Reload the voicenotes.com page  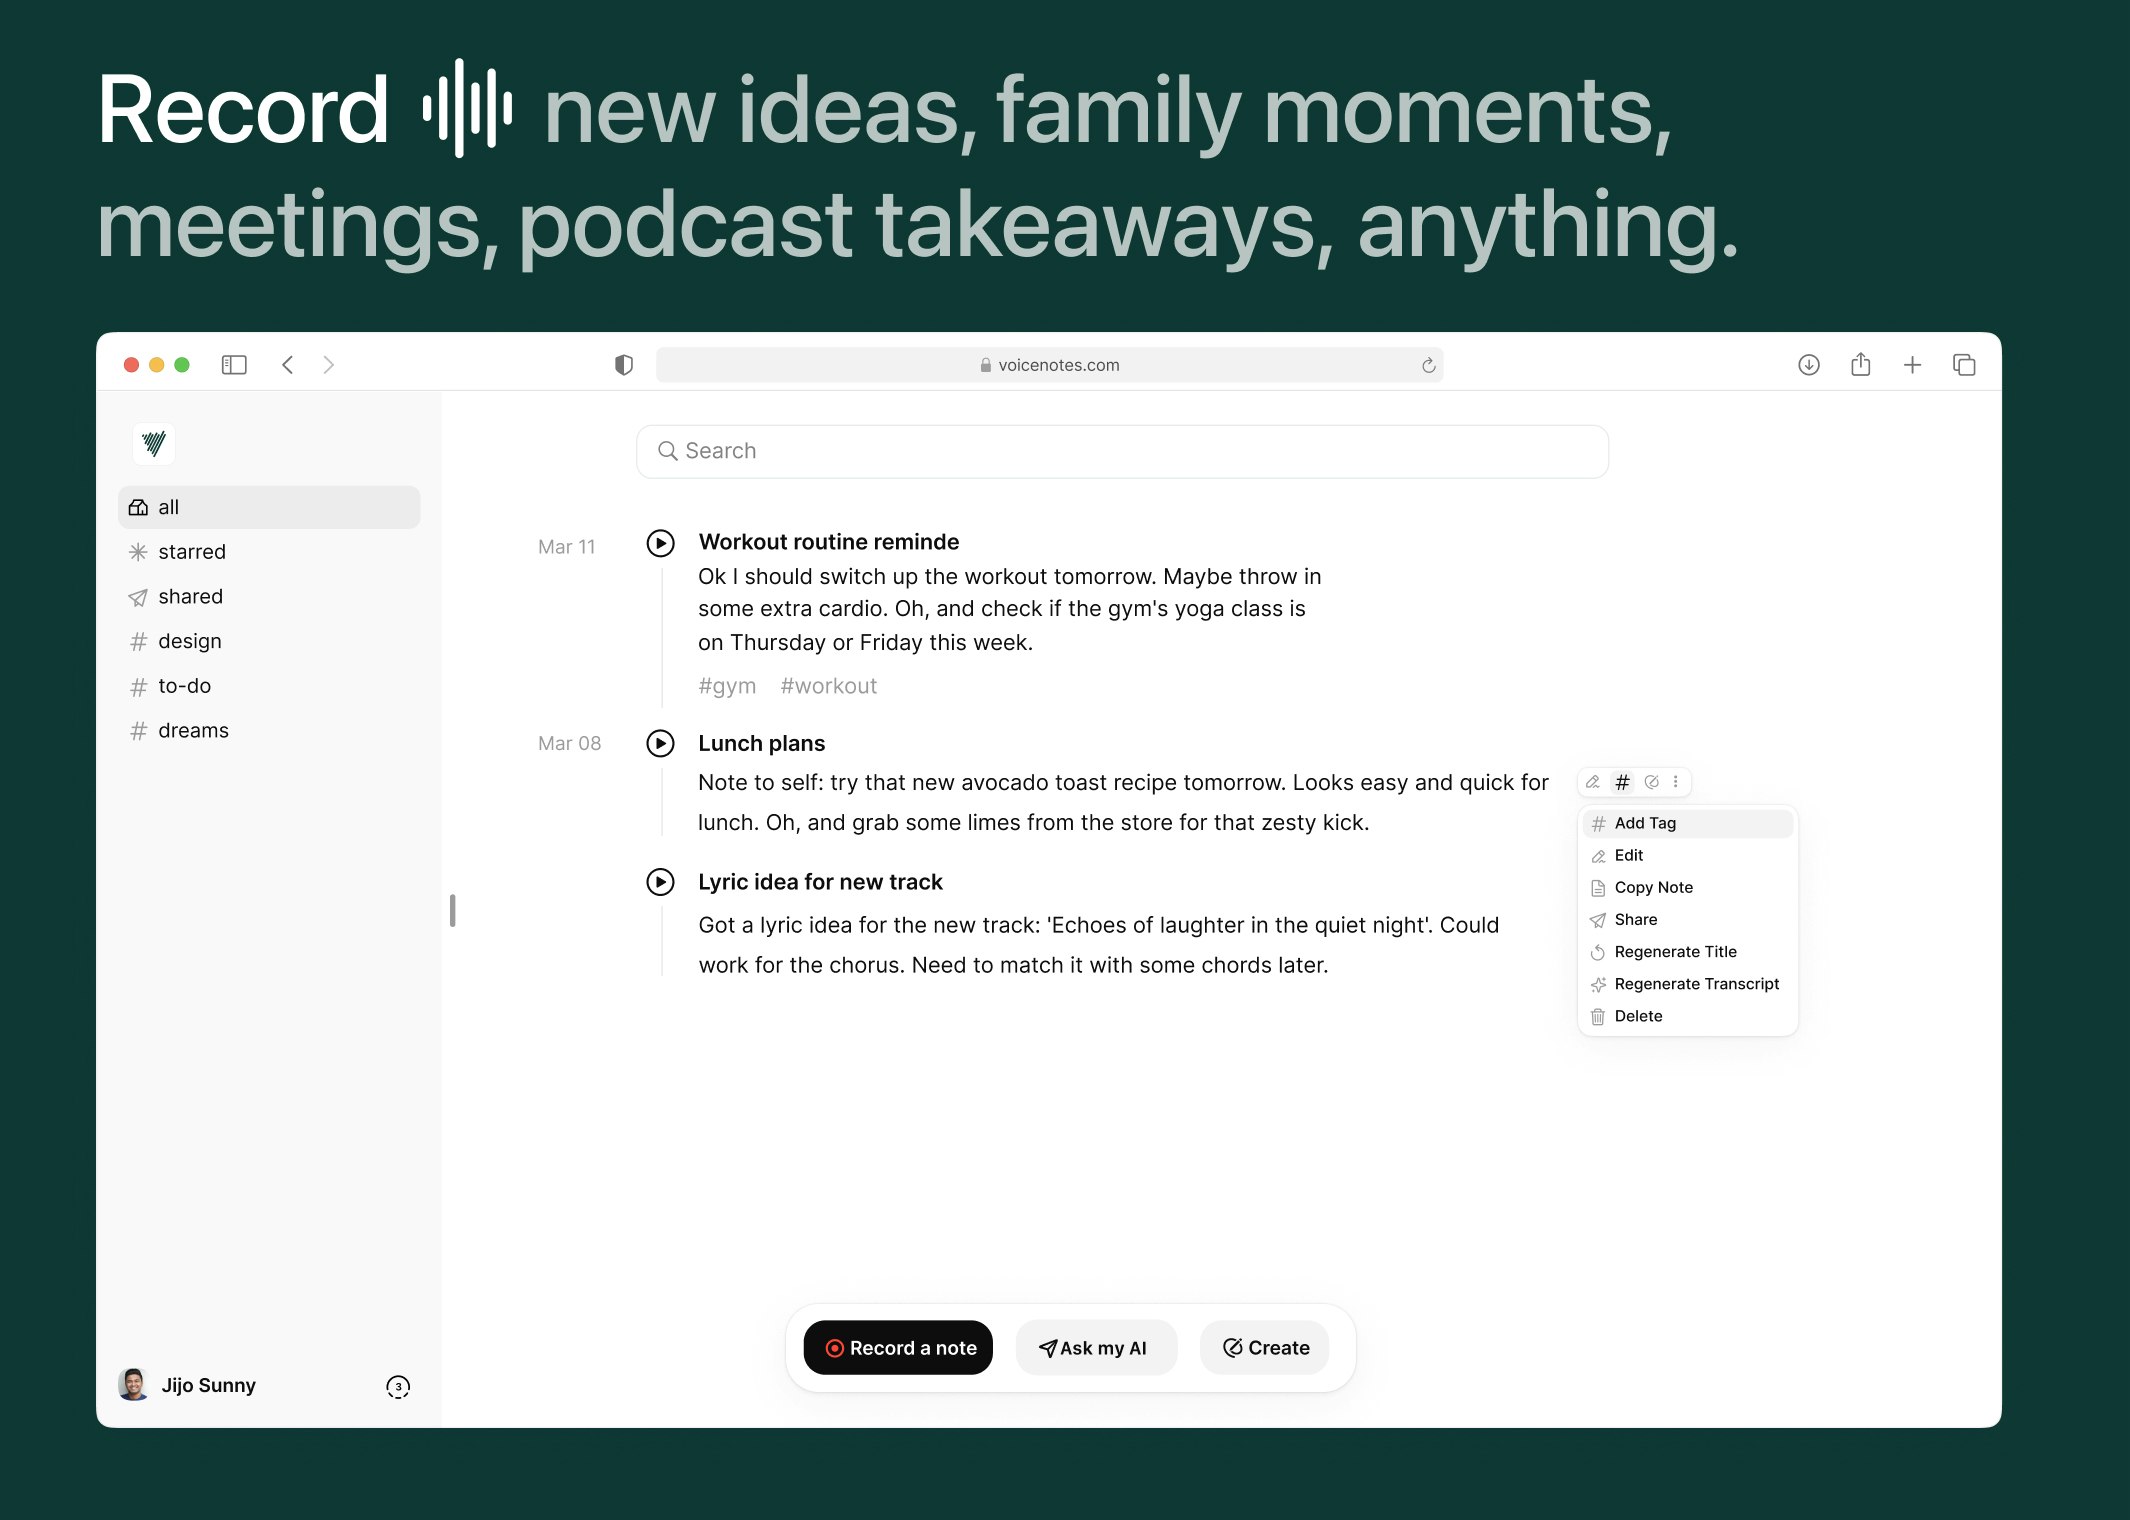pos(1428,366)
